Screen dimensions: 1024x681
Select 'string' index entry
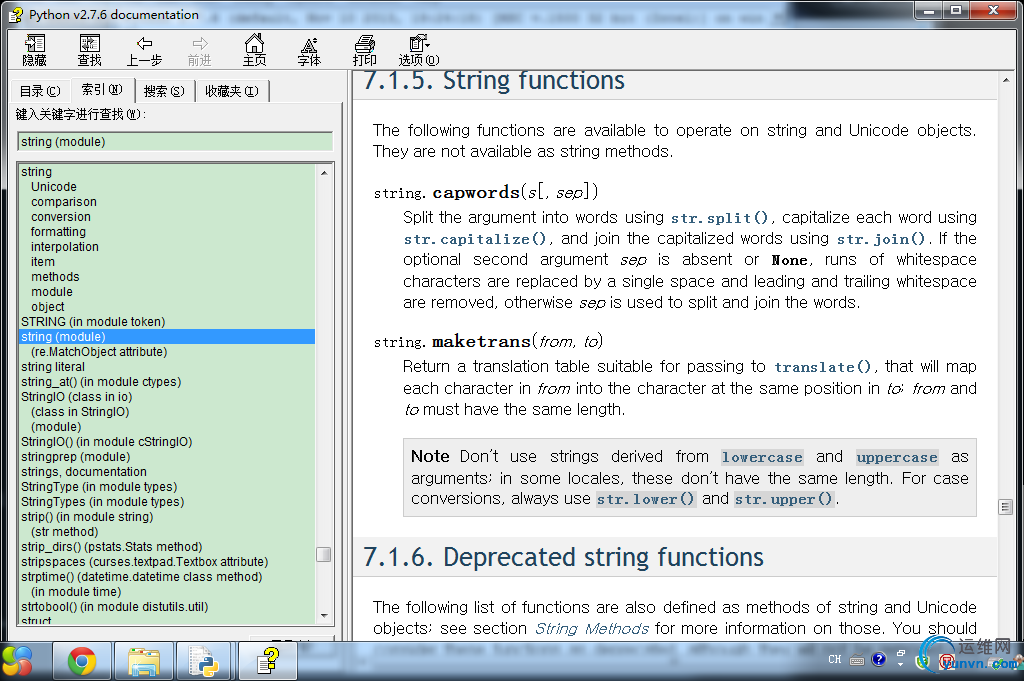37,172
